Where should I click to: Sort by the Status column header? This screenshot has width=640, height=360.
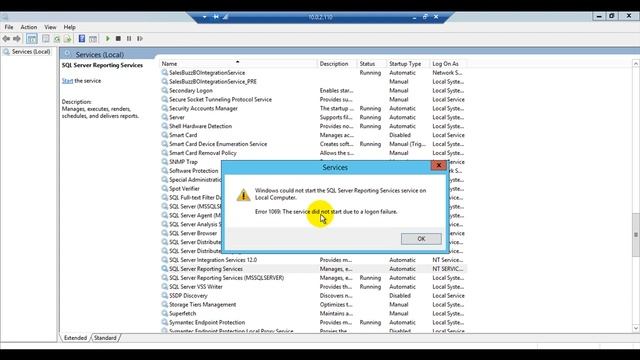(371, 64)
